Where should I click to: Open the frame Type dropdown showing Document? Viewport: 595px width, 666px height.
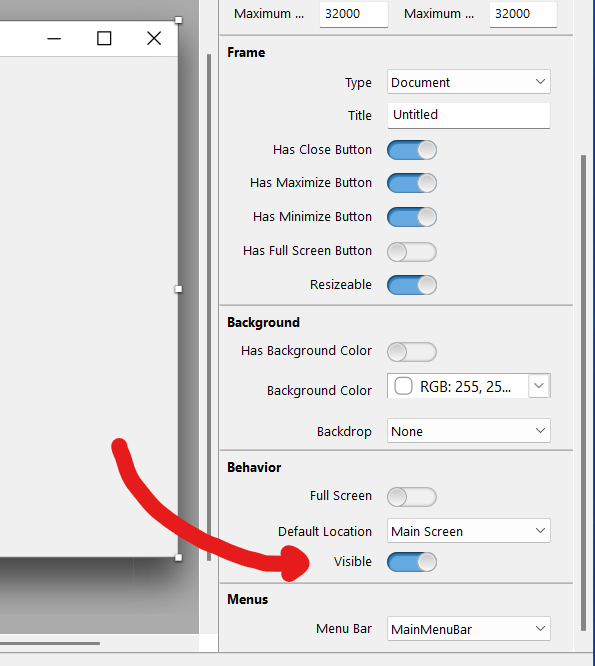[468, 82]
